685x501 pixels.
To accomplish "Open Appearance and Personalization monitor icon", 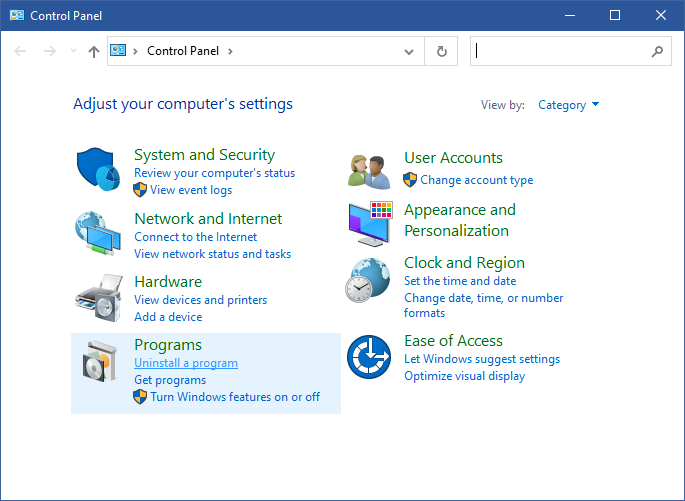I will pyautogui.click(x=370, y=224).
